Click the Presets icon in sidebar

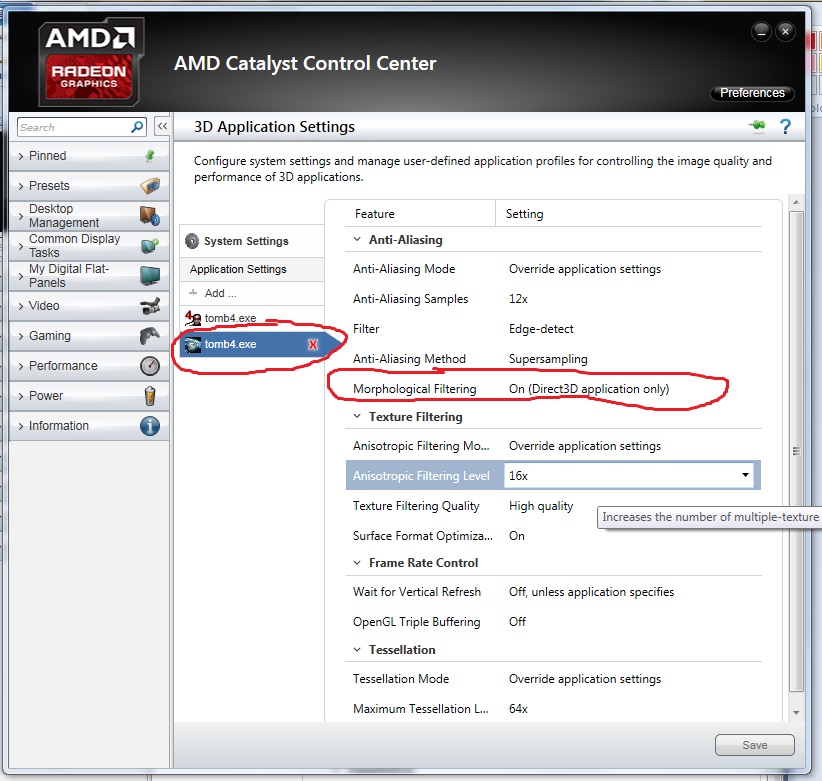(150, 186)
